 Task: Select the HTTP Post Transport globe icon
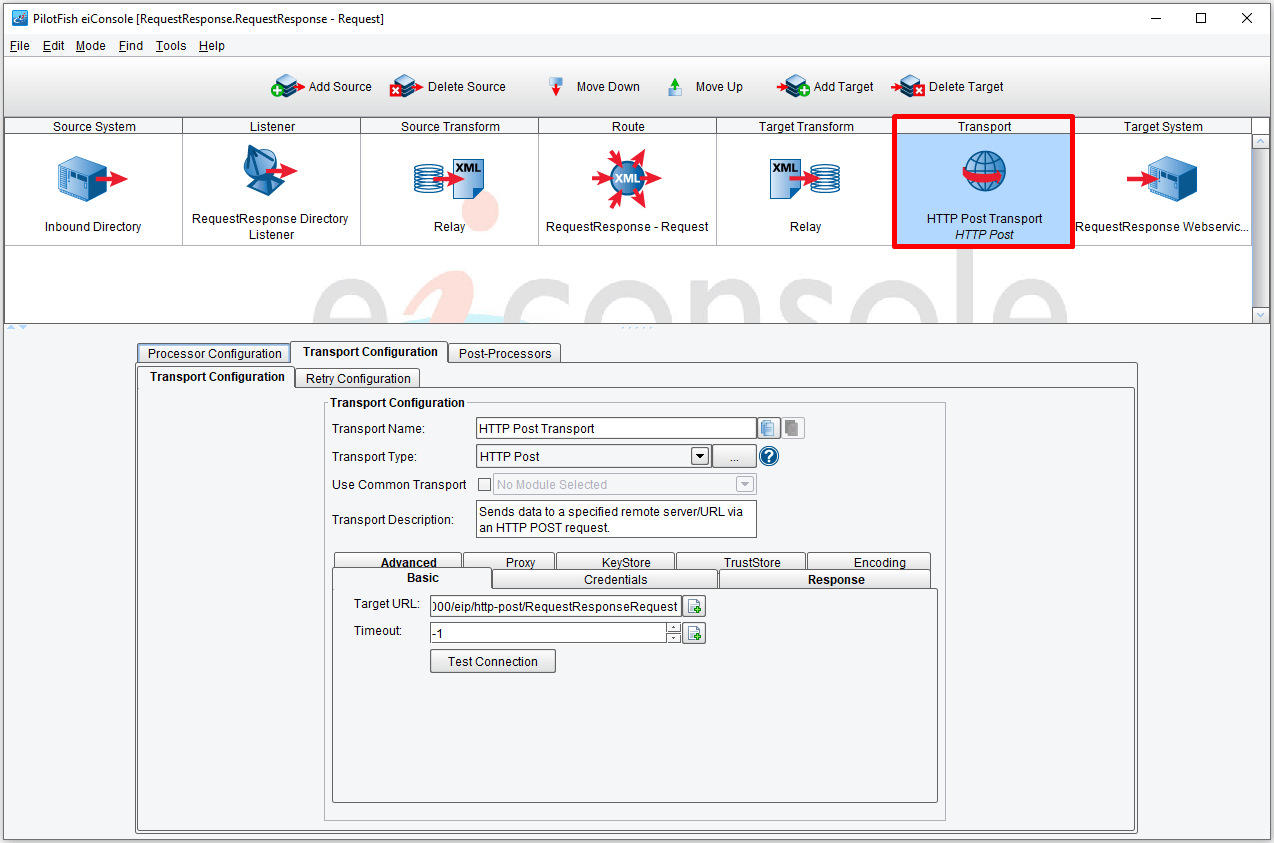point(984,172)
